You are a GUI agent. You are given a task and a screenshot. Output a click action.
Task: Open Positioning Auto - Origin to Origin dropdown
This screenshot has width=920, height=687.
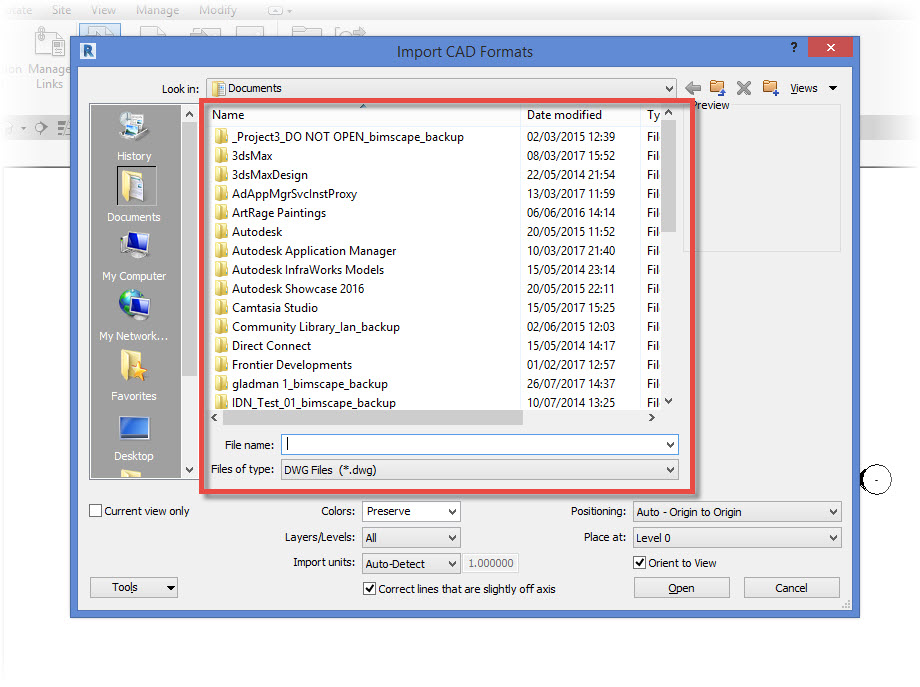(x=738, y=512)
